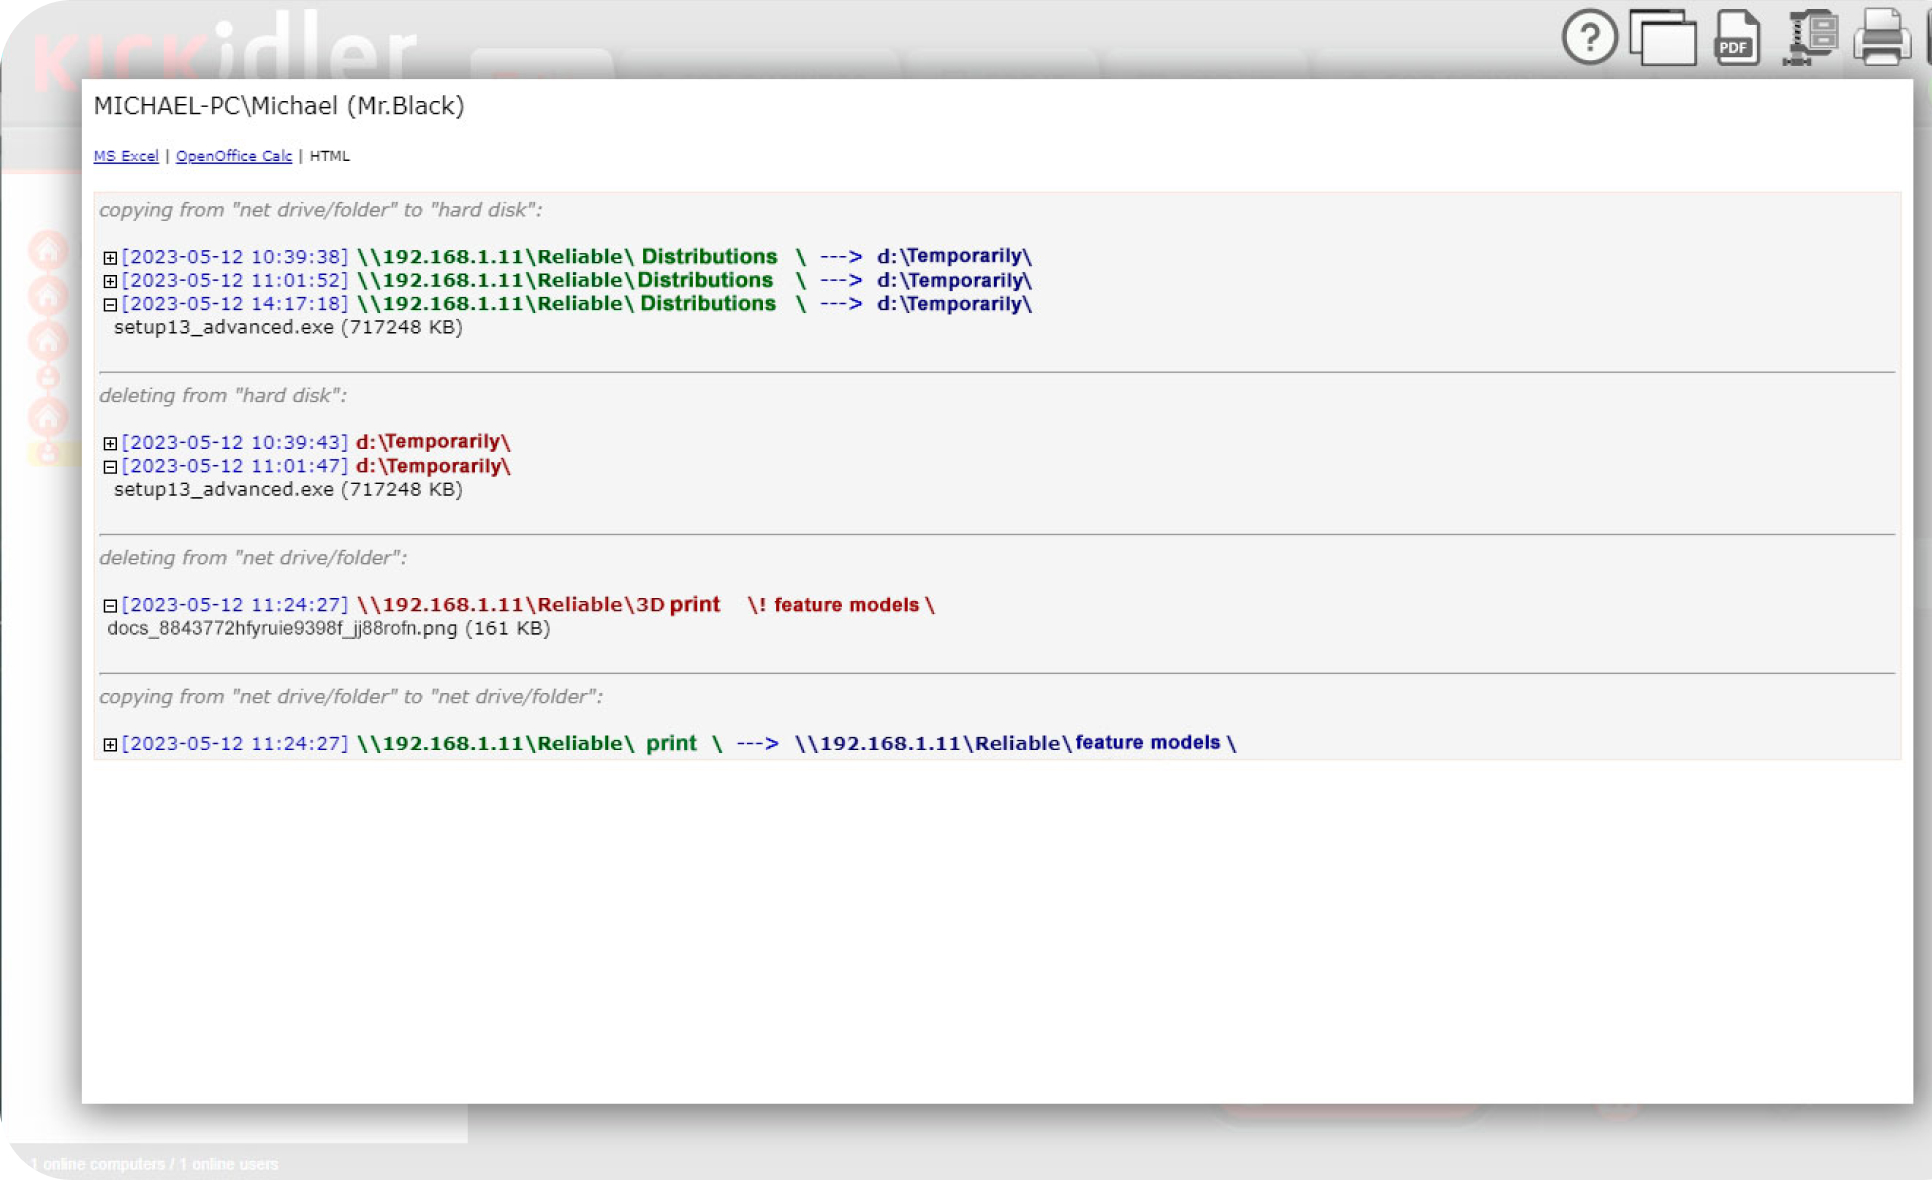The height and width of the screenshot is (1180, 1932).
Task: Expand the 11:24:27 net-to-net copy entry
Action: point(110,745)
